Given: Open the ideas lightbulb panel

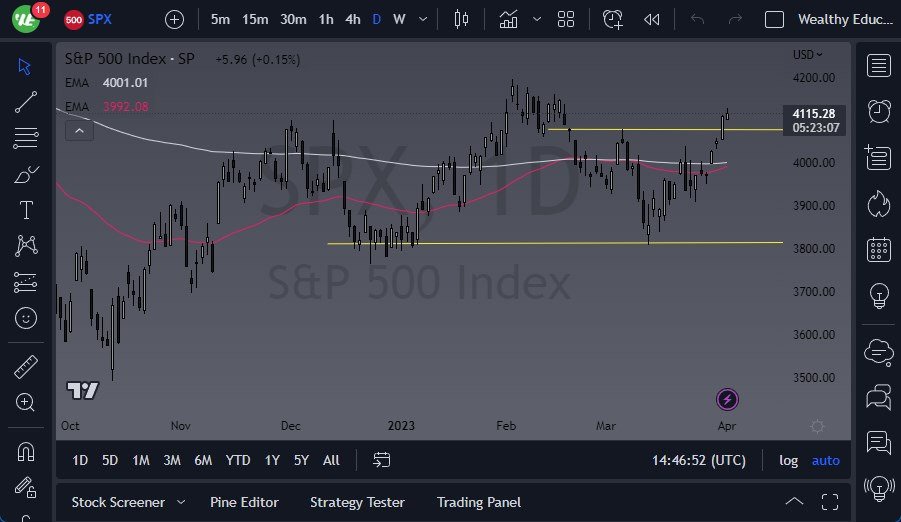Looking at the screenshot, I should point(879,296).
